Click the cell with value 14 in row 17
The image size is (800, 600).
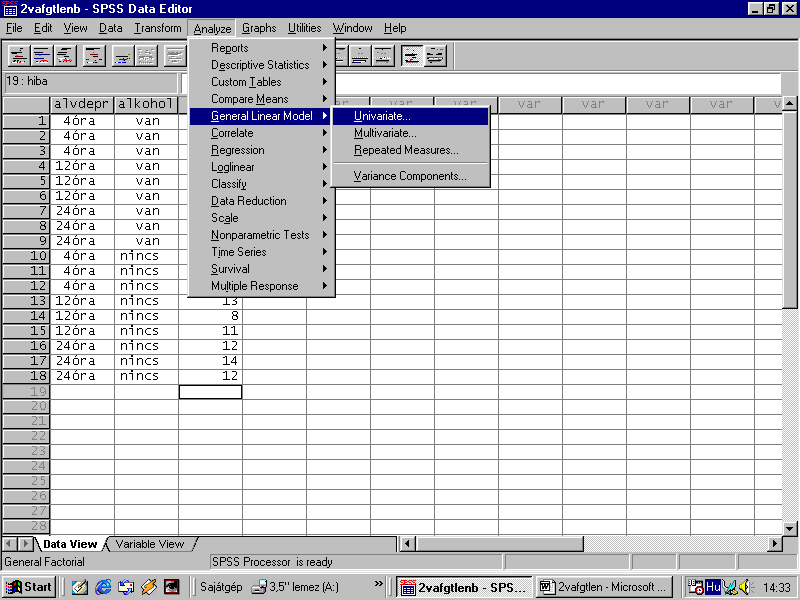210,361
